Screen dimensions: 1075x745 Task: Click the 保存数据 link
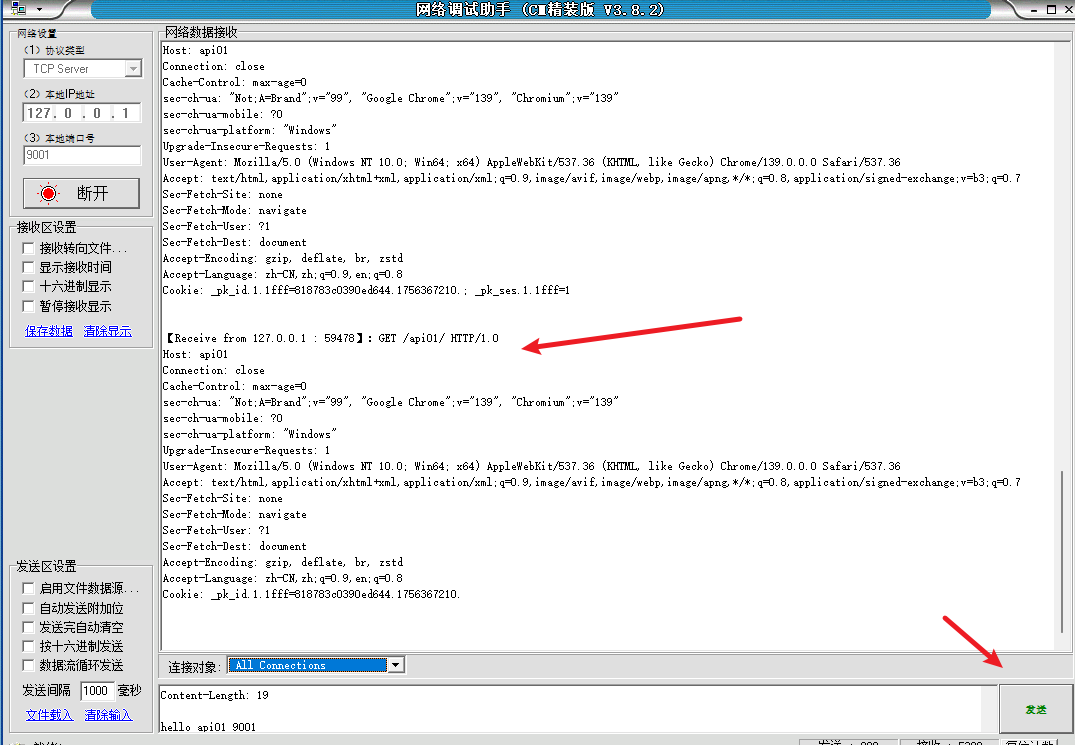click(48, 331)
